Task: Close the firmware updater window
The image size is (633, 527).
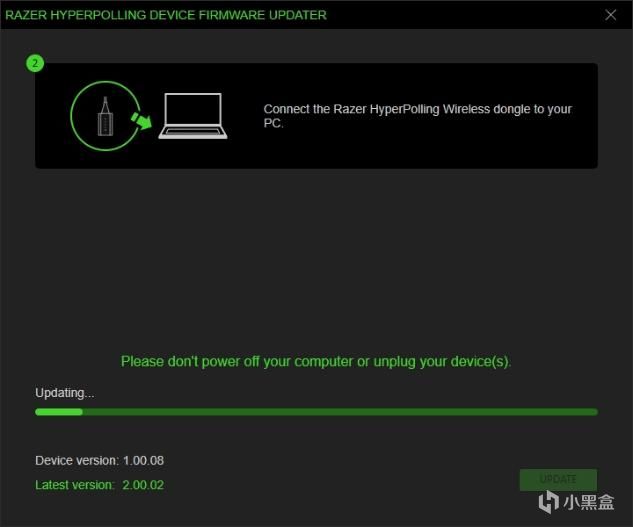Action: [x=610, y=15]
